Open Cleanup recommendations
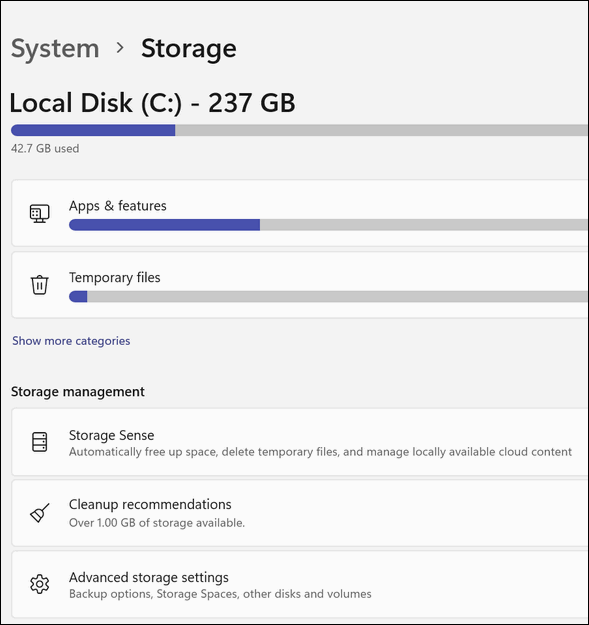 pyautogui.click(x=300, y=513)
